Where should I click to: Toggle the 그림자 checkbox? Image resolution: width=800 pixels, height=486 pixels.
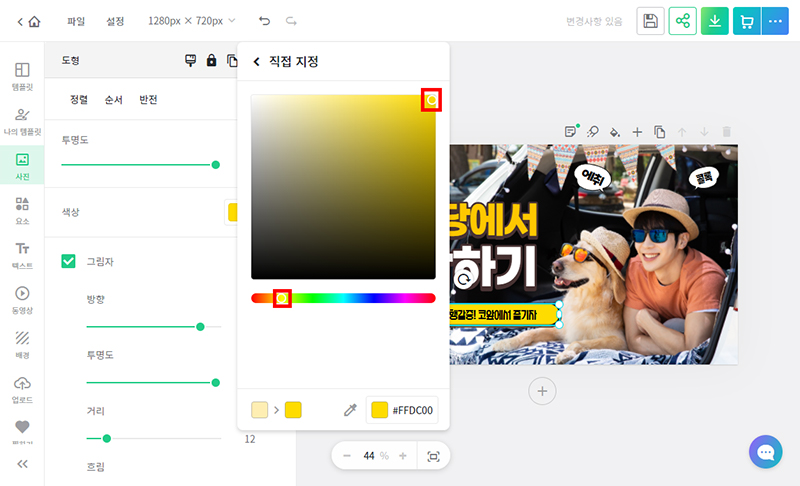[68, 261]
